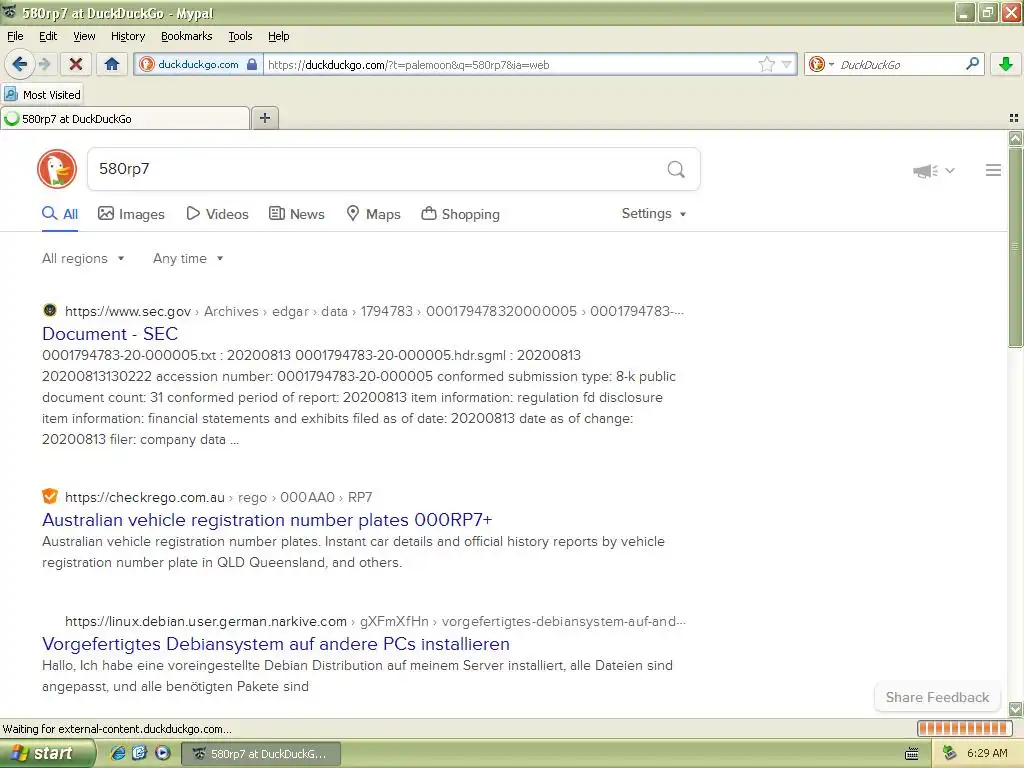This screenshot has height=768, width=1024.
Task: Click the sec.gov result favicon
Action: tap(50, 310)
